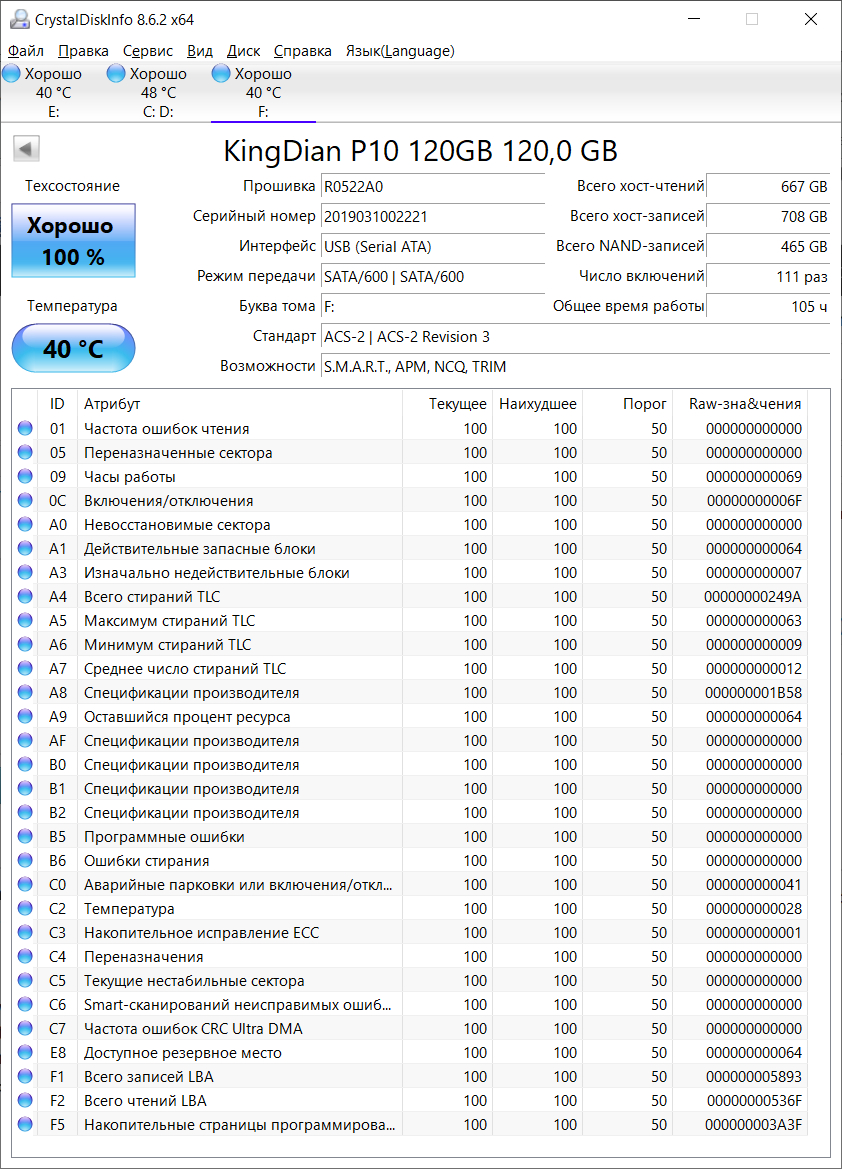Click the serial number field

[x=432, y=216]
